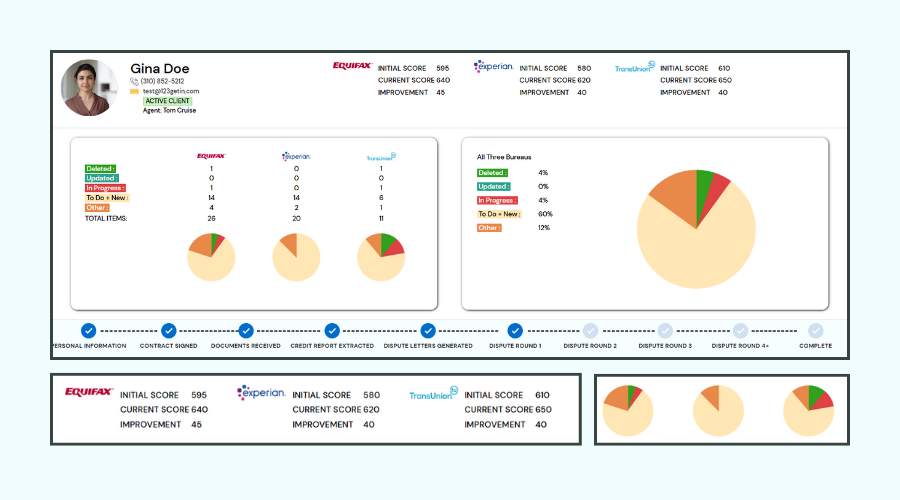Image resolution: width=900 pixels, height=500 pixels.
Task: Click the green Deleted legend label in All Three Bureaus
Action: 492,173
